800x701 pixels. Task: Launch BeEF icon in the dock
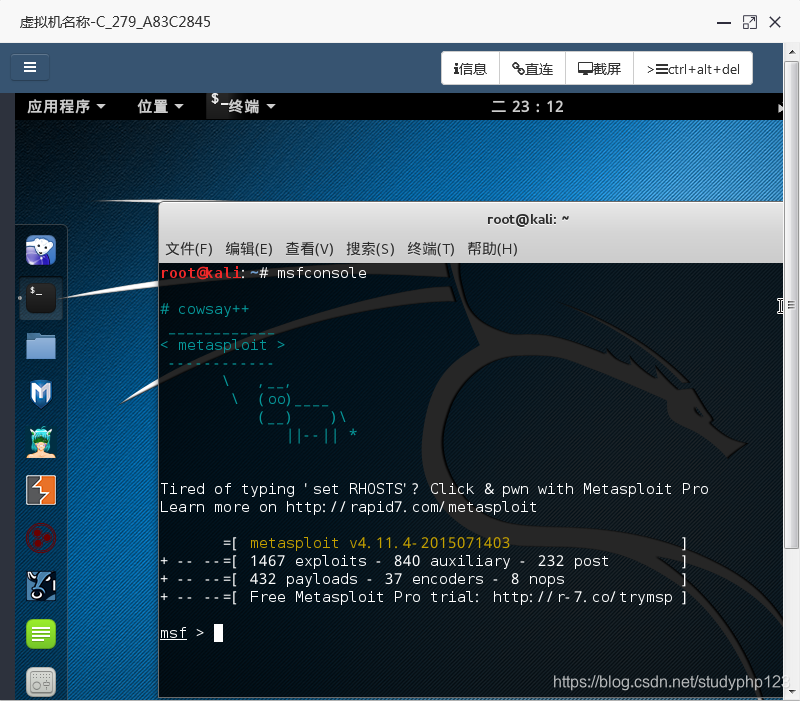41,586
